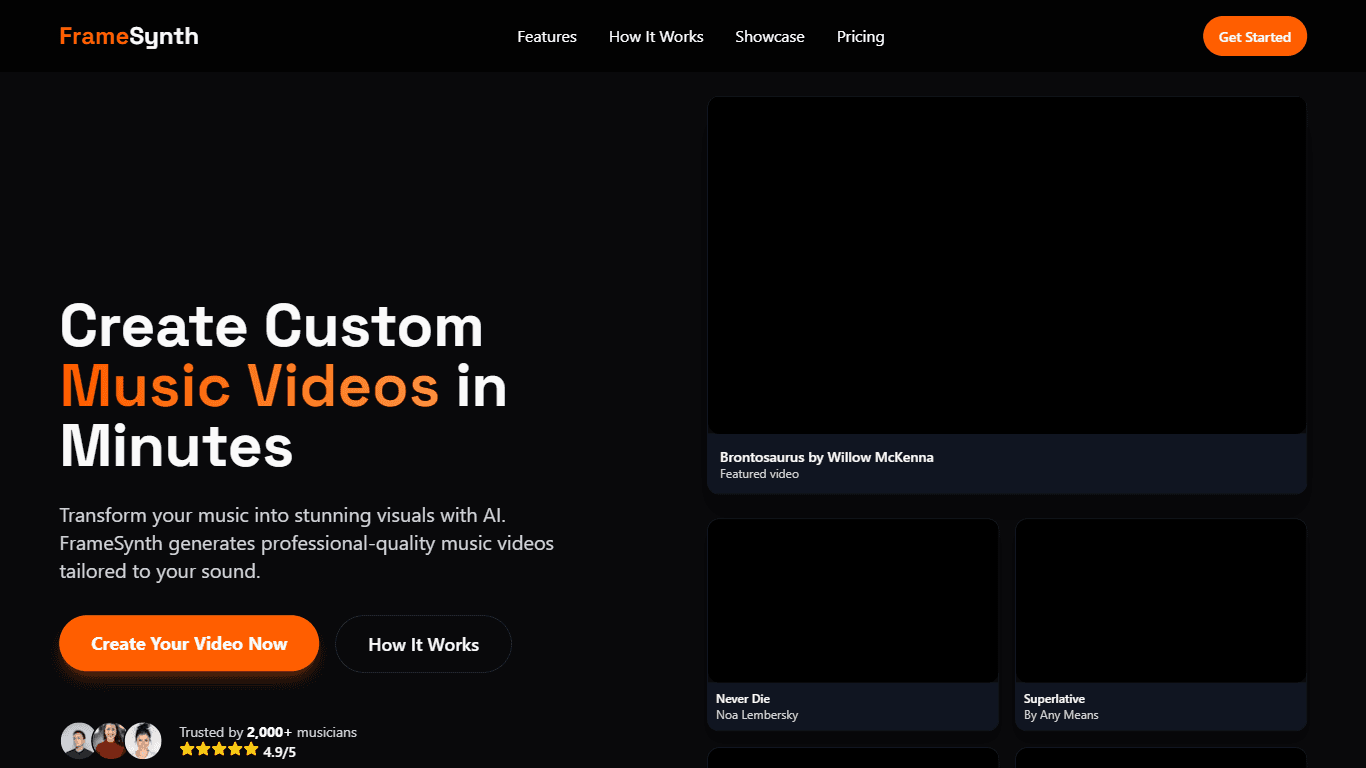The height and width of the screenshot is (768, 1366).
Task: Click the Brontosaurus by Willow McKenna title
Action: (827, 457)
